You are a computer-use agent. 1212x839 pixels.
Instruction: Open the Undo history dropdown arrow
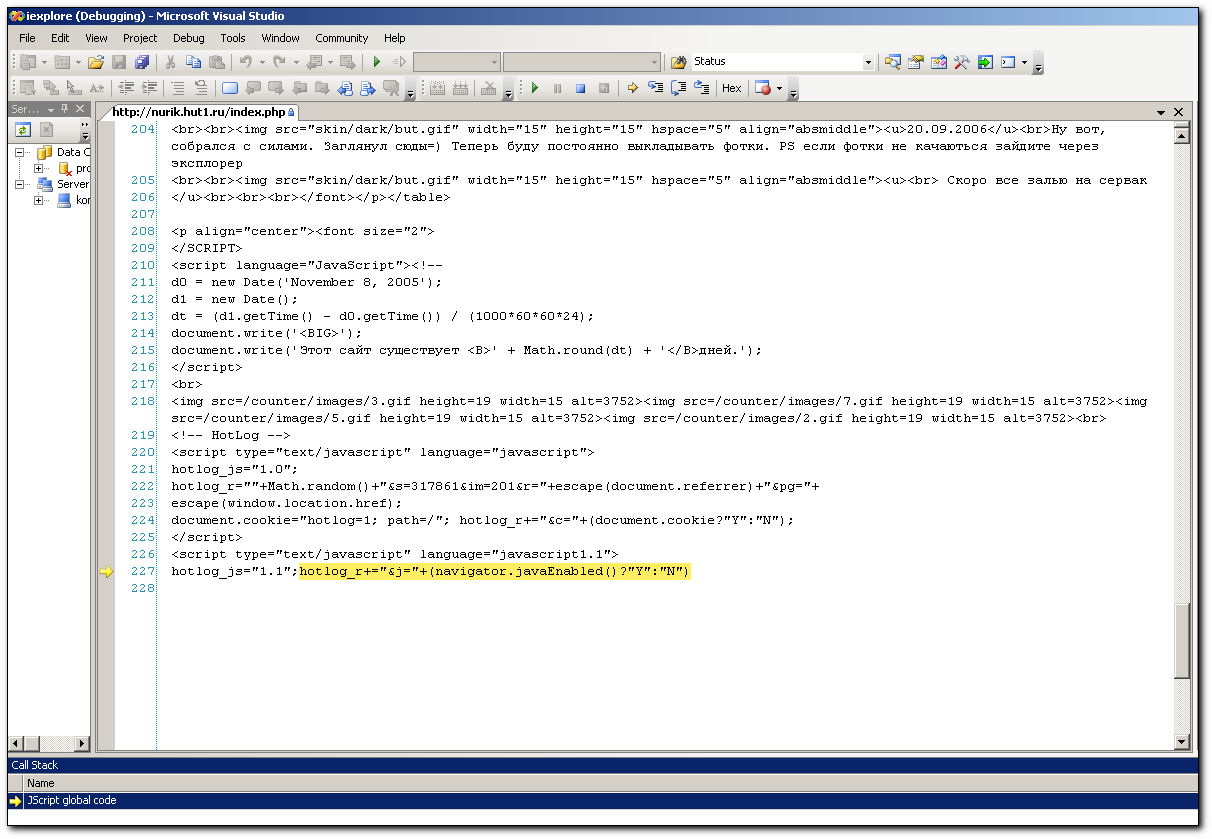coord(261,62)
